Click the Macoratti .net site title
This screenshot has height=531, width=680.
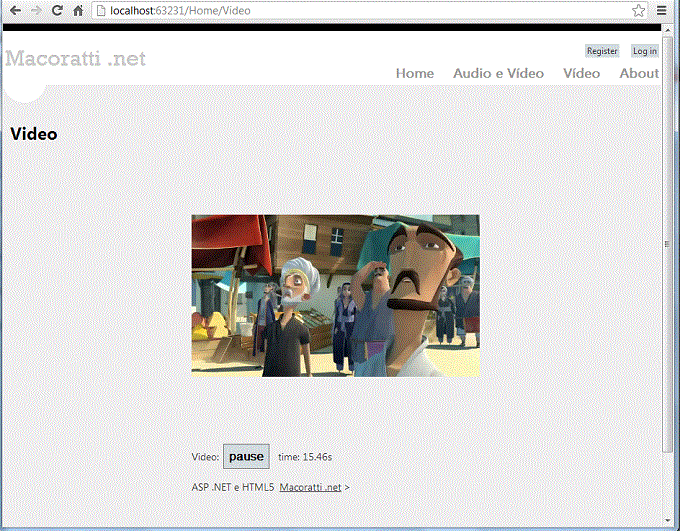click(x=75, y=58)
